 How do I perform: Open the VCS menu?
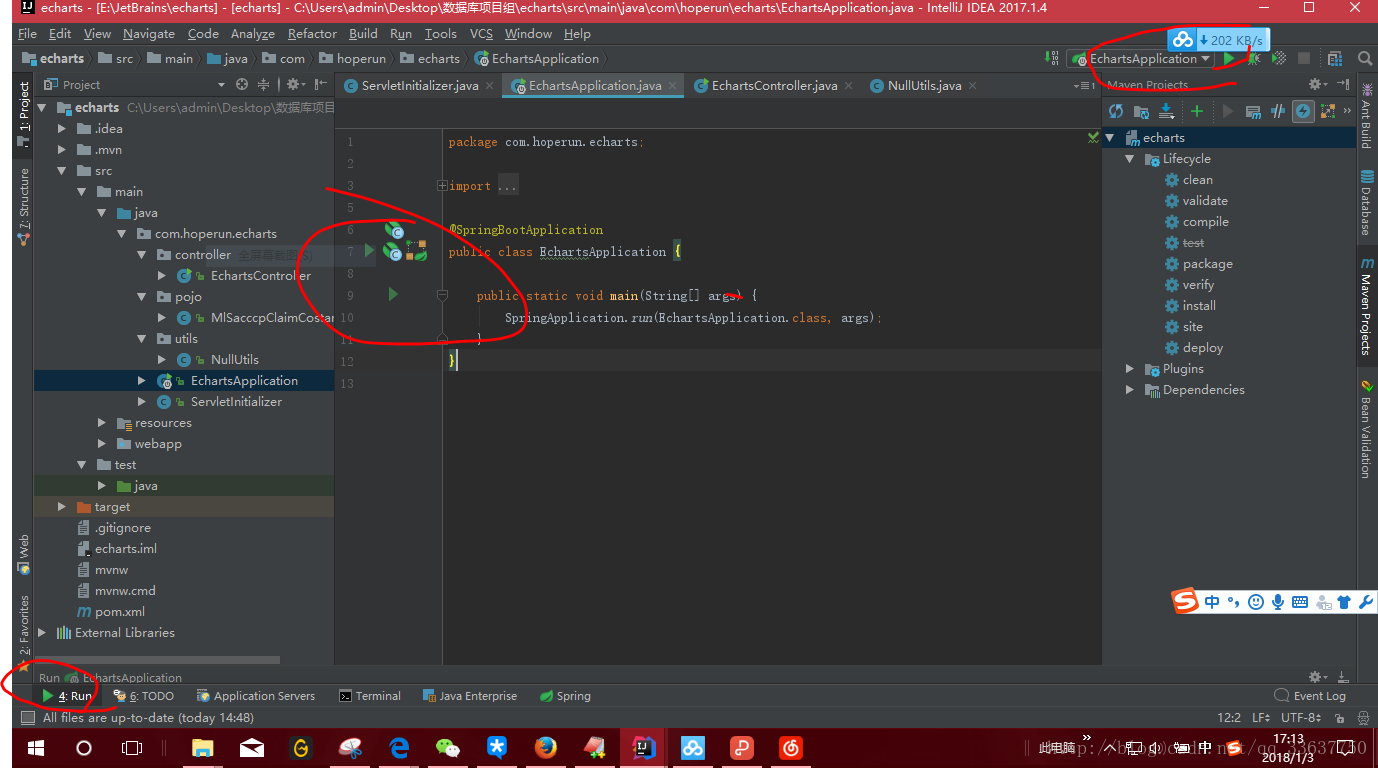482,34
